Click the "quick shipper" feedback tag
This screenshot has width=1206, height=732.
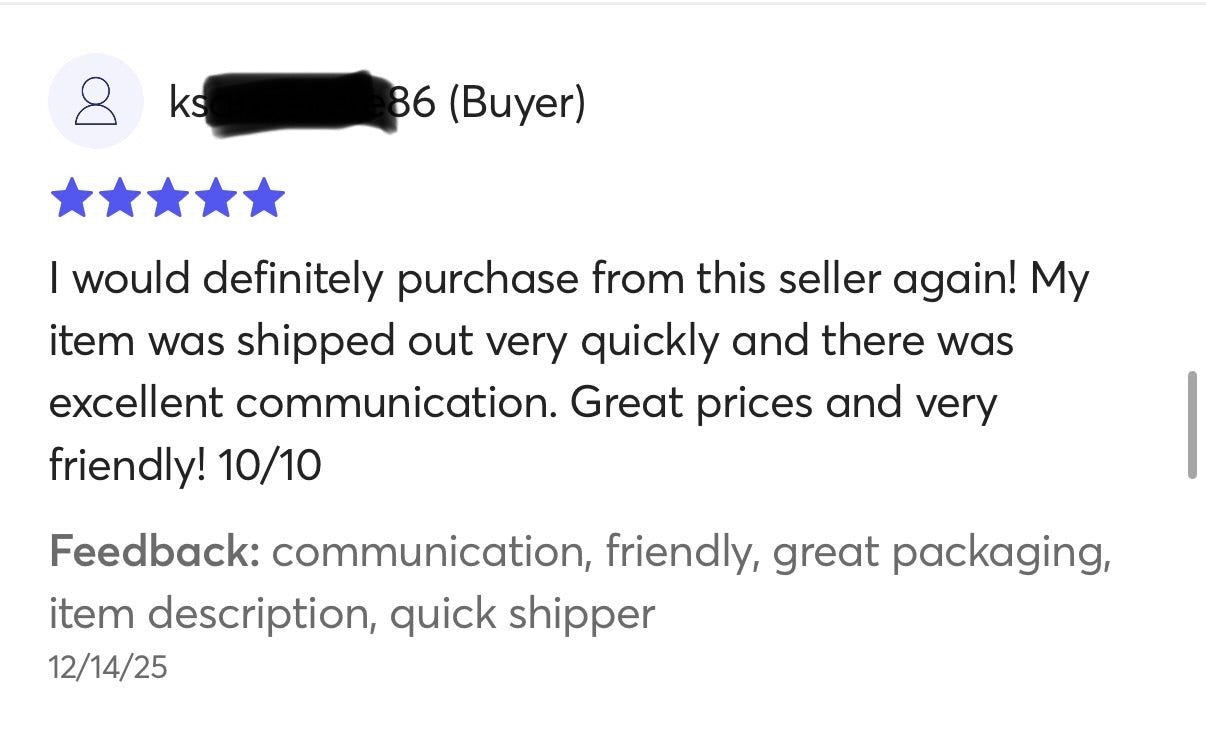(522, 613)
